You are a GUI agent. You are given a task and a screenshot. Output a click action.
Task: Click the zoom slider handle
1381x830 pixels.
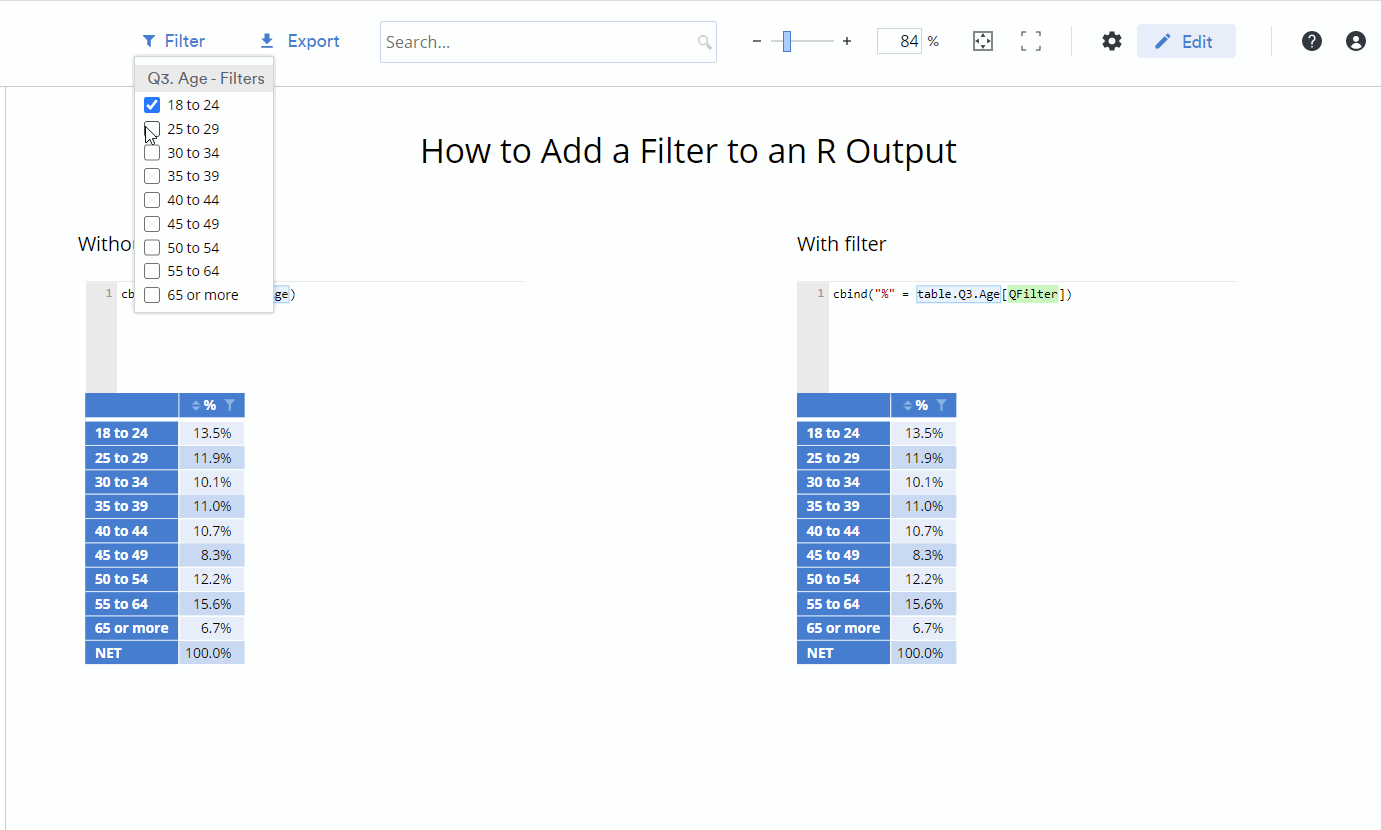[x=787, y=41]
